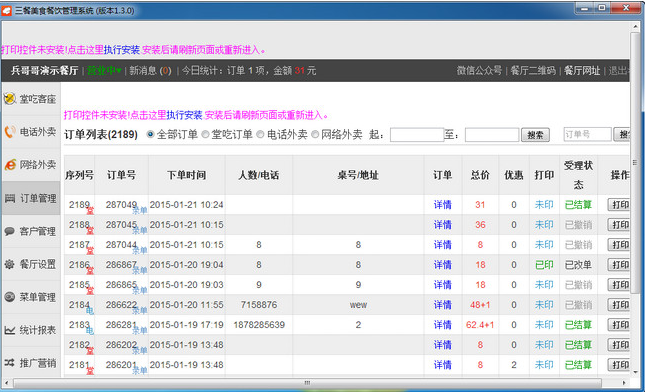Image resolution: width=645 pixels, height=392 pixels.
Task: Open the 微信公众号 link in header
Action: [479, 71]
